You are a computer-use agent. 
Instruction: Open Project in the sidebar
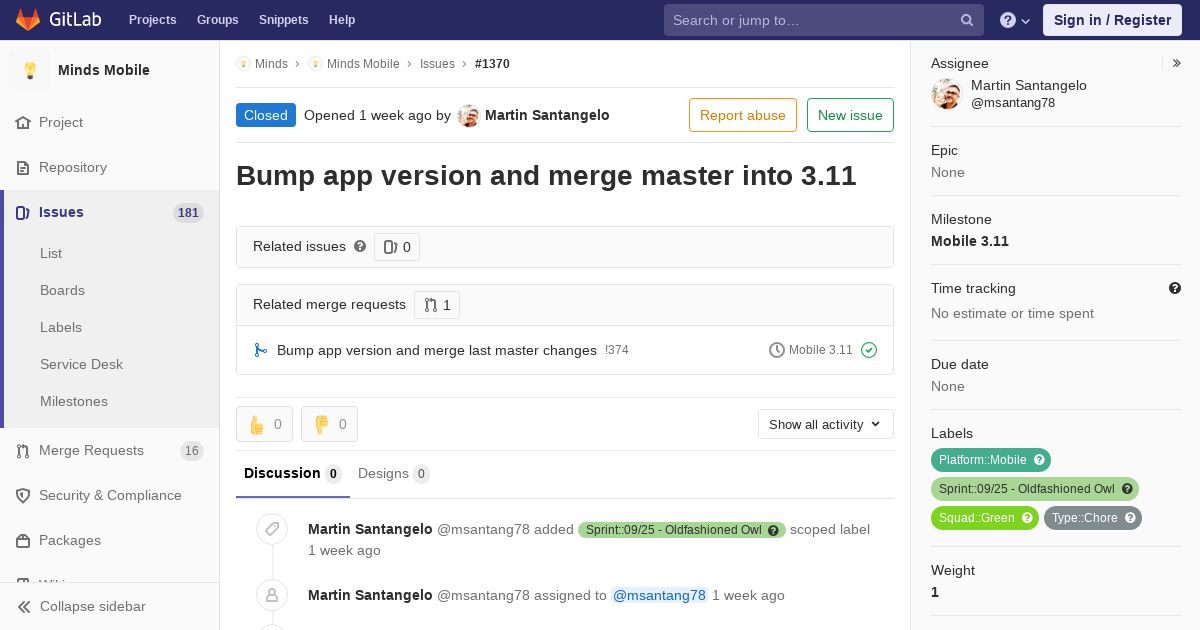pos(109,122)
